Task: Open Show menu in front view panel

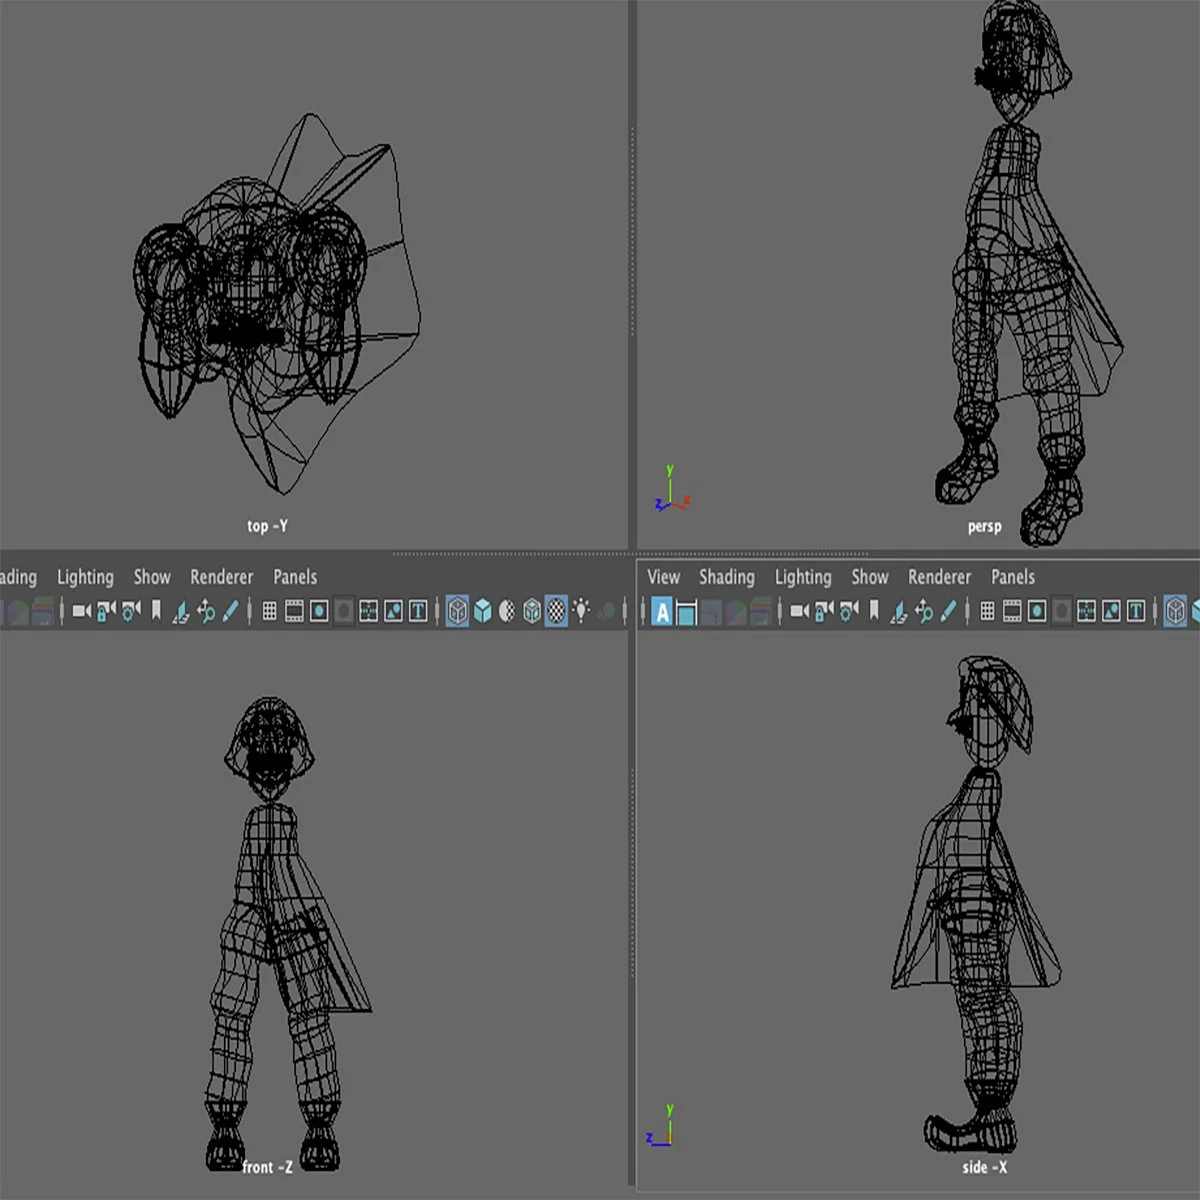Action: click(152, 577)
